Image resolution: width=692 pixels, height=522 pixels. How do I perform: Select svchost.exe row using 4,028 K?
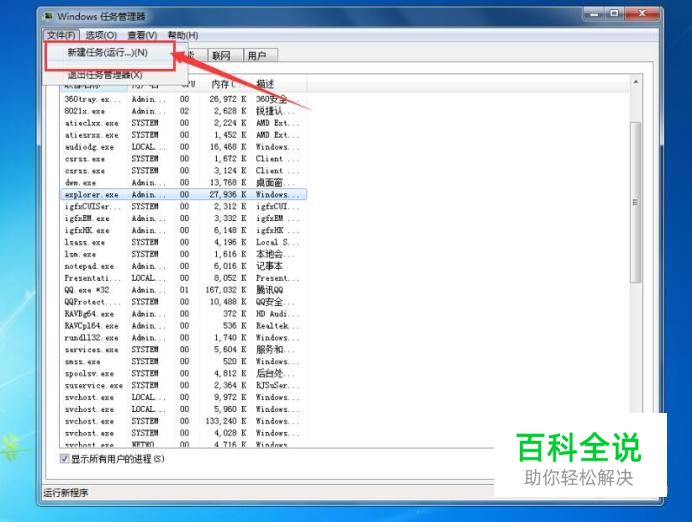click(x=183, y=433)
